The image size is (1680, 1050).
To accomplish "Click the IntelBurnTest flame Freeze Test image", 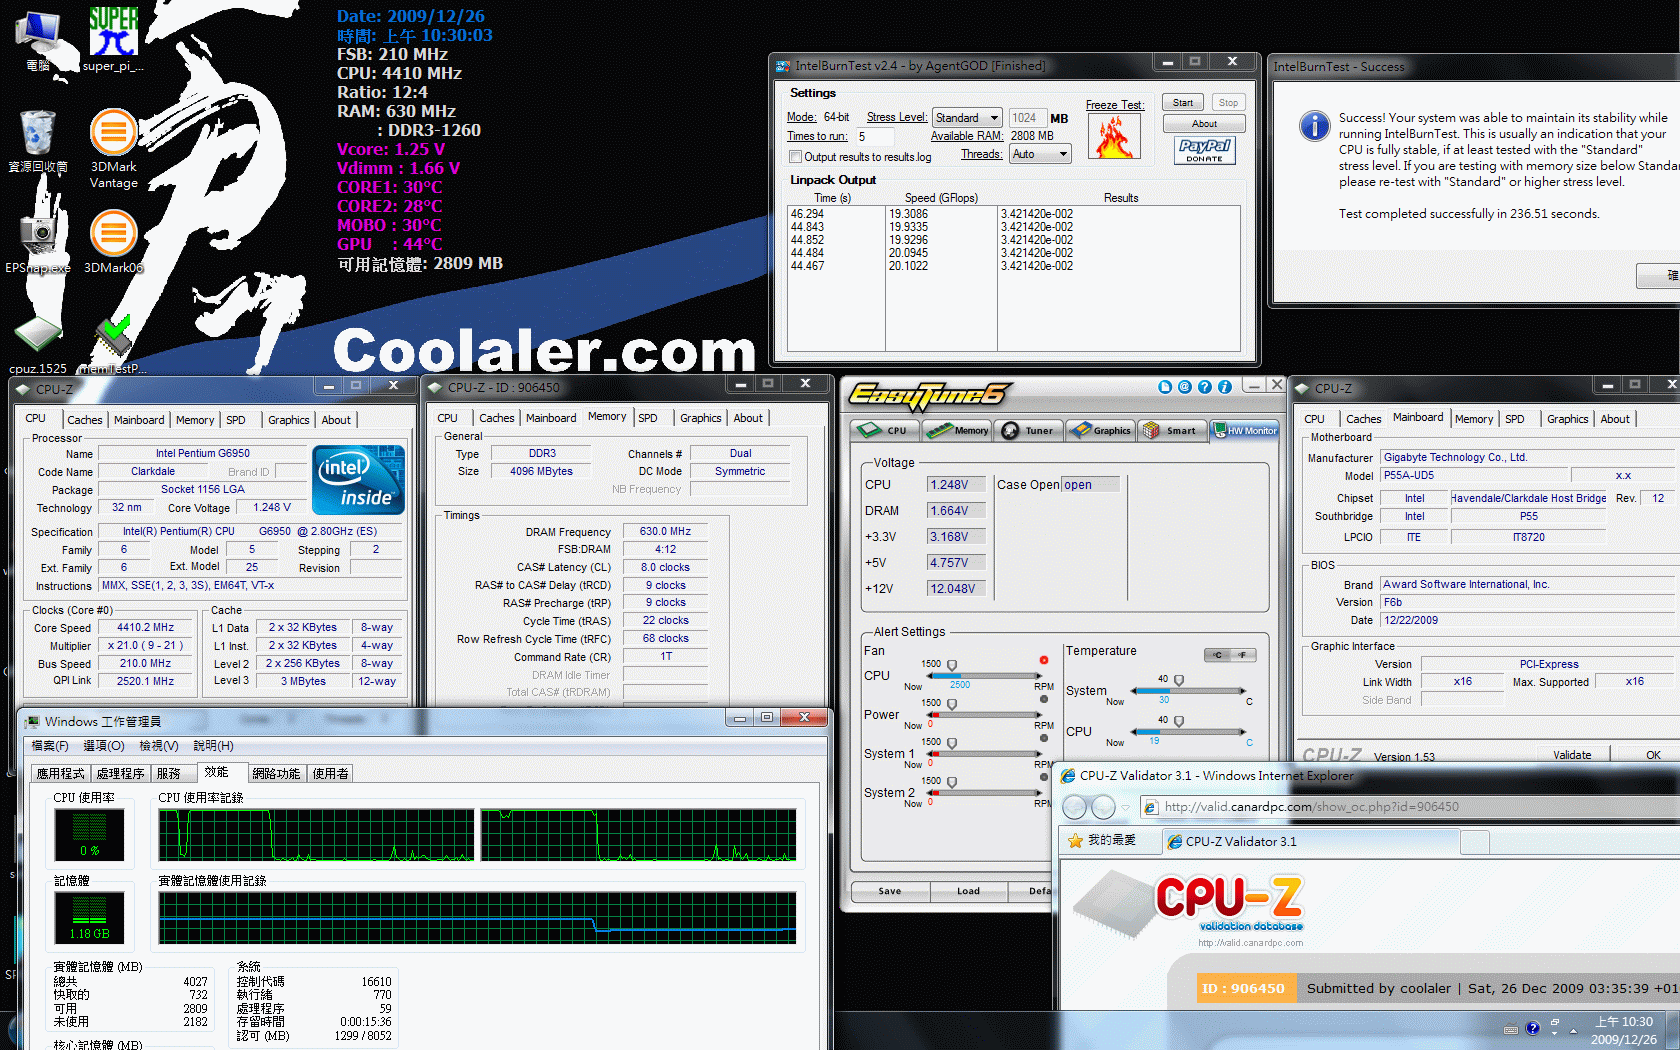I will [x=1115, y=136].
